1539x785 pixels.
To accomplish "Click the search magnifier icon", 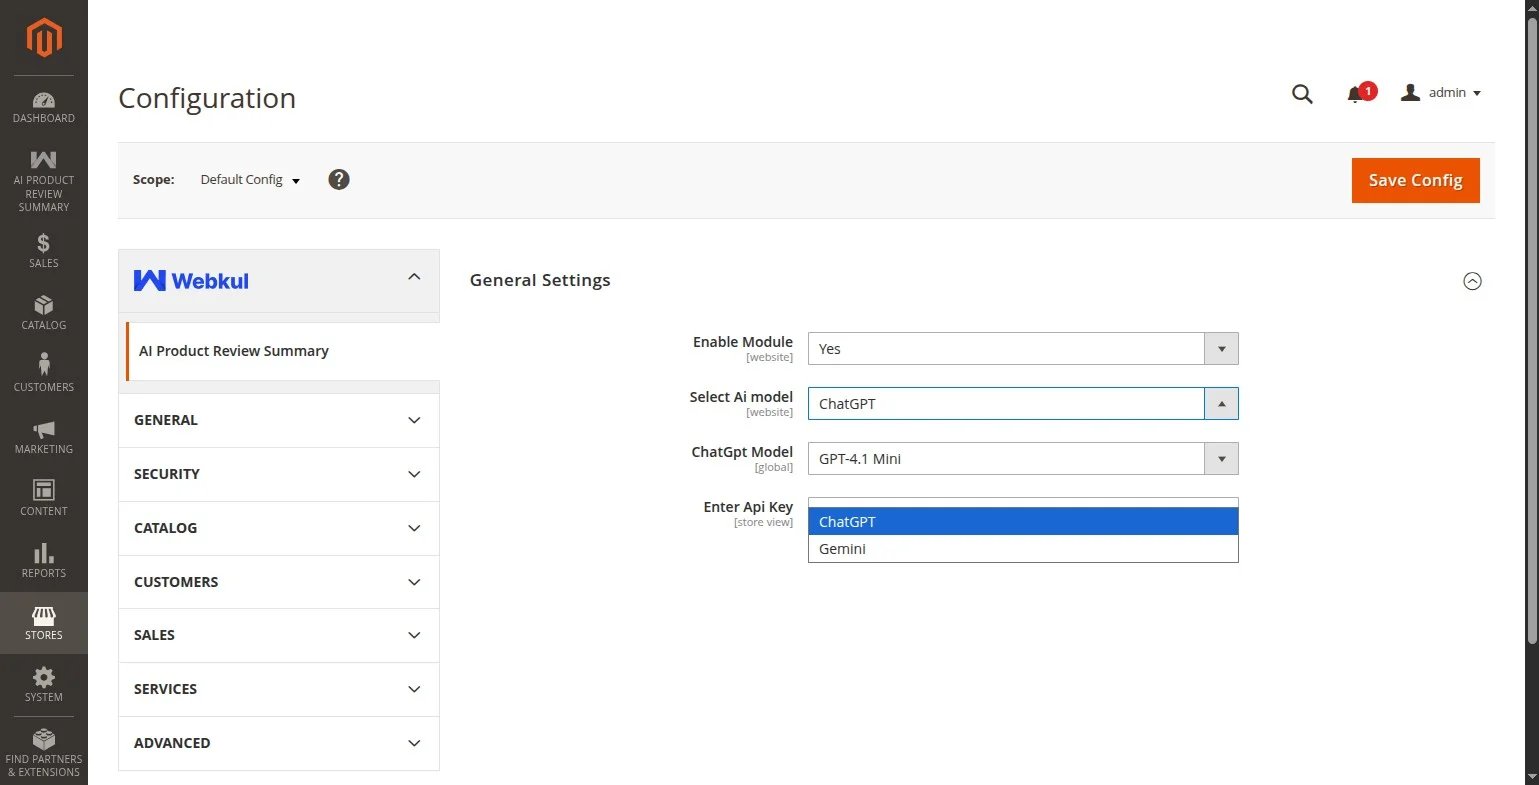I will 1302,94.
